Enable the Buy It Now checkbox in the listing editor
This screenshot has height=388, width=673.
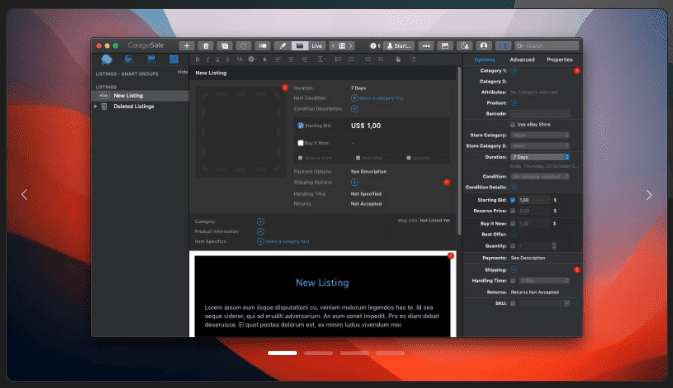(x=300, y=143)
